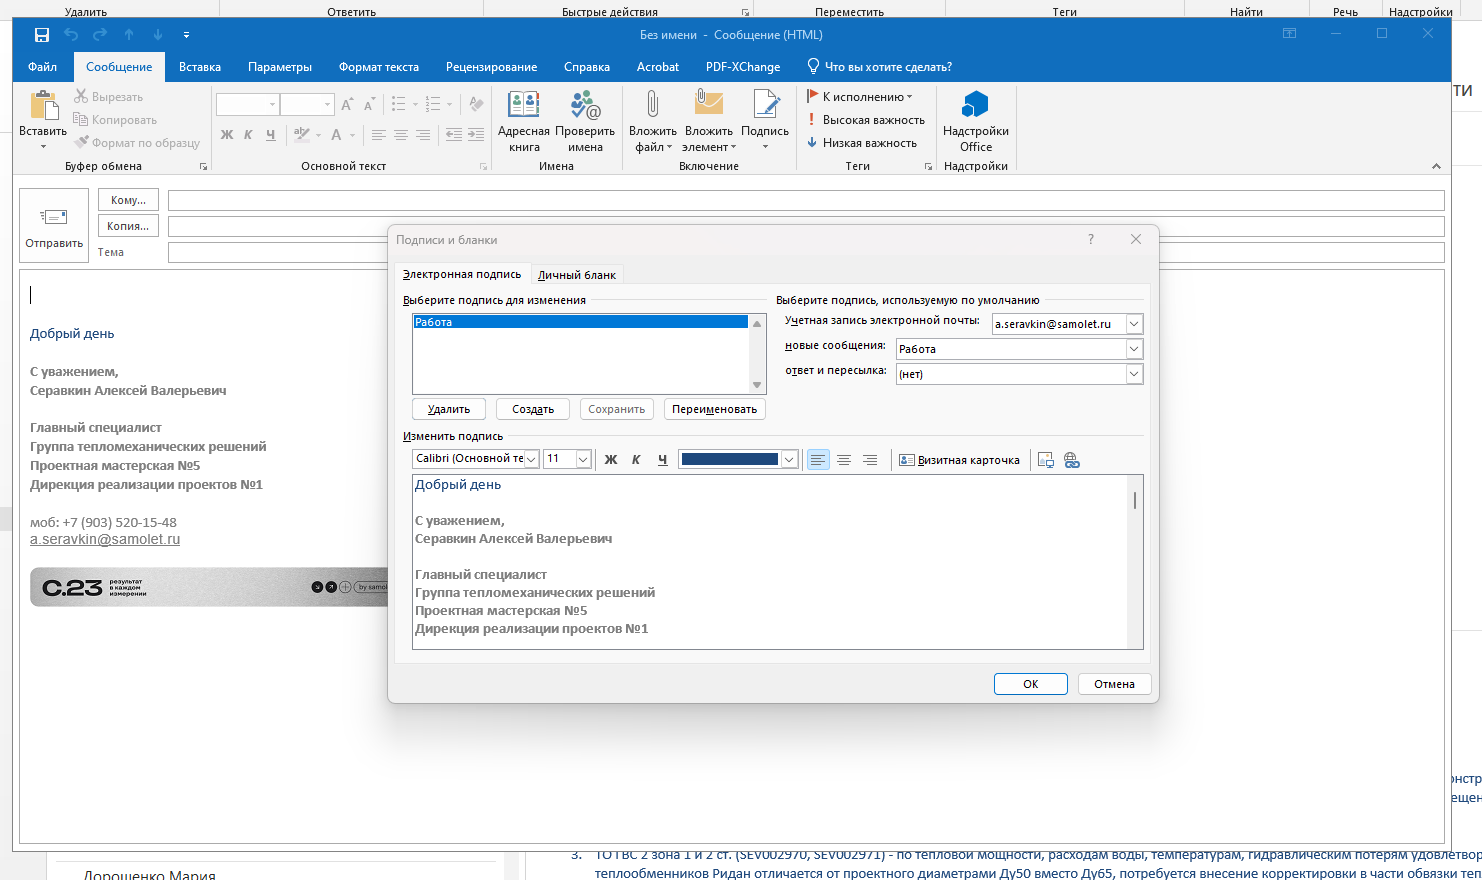Click the Delete (Удалить) signature button
Viewport: 1482px width, 880px height.
[449, 409]
